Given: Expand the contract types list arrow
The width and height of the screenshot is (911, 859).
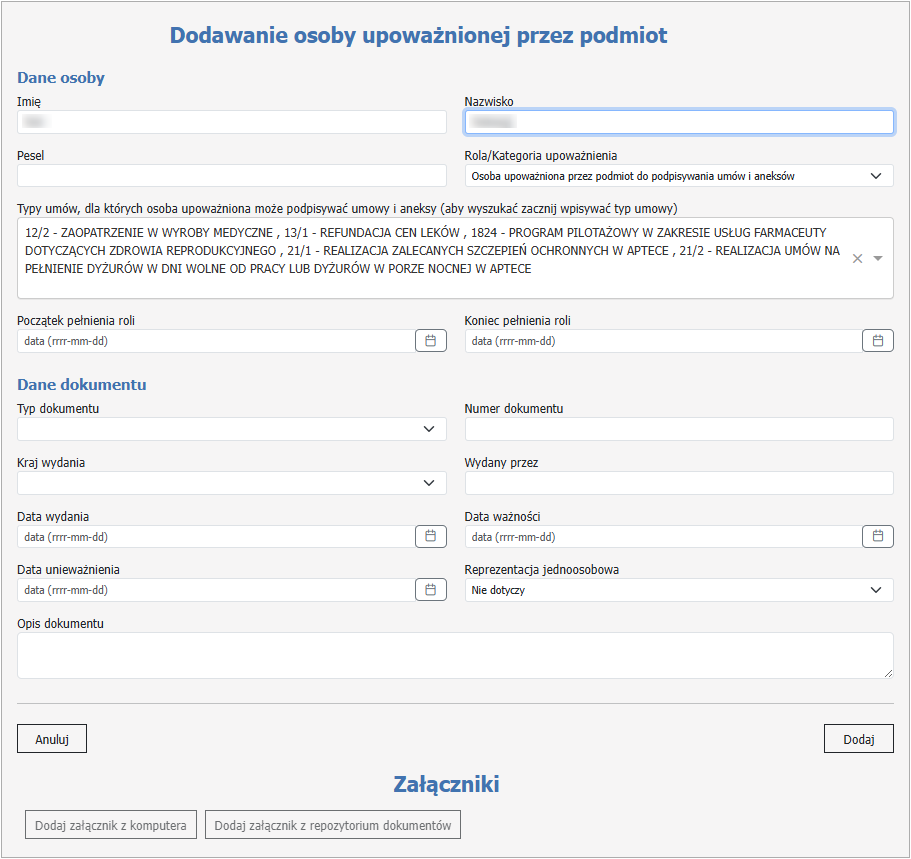Looking at the screenshot, I should tap(878, 259).
